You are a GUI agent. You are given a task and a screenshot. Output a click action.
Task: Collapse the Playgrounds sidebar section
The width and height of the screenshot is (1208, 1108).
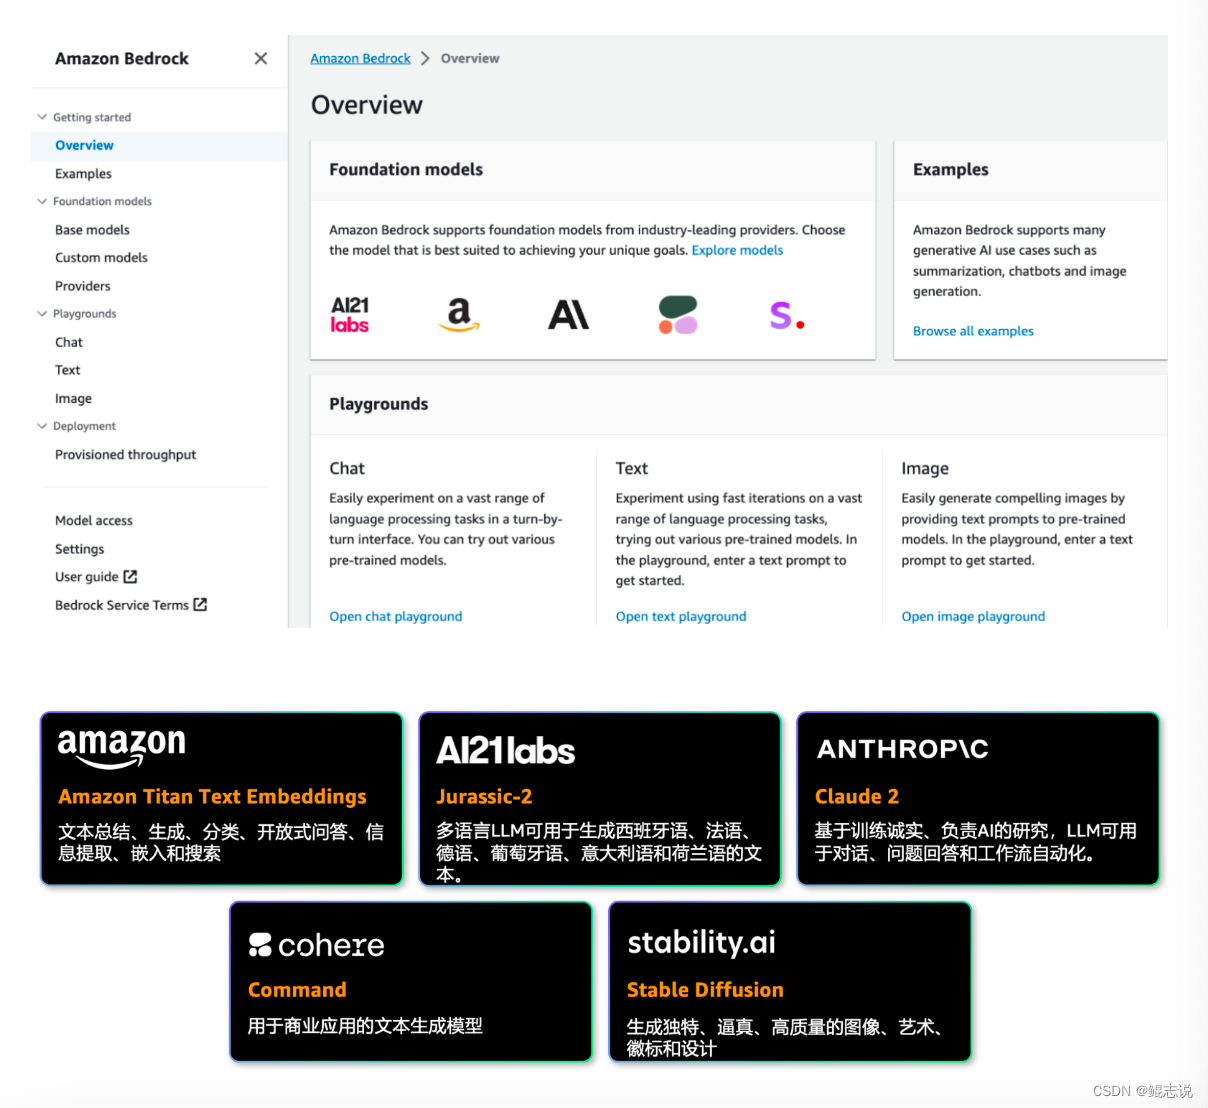[x=42, y=313]
